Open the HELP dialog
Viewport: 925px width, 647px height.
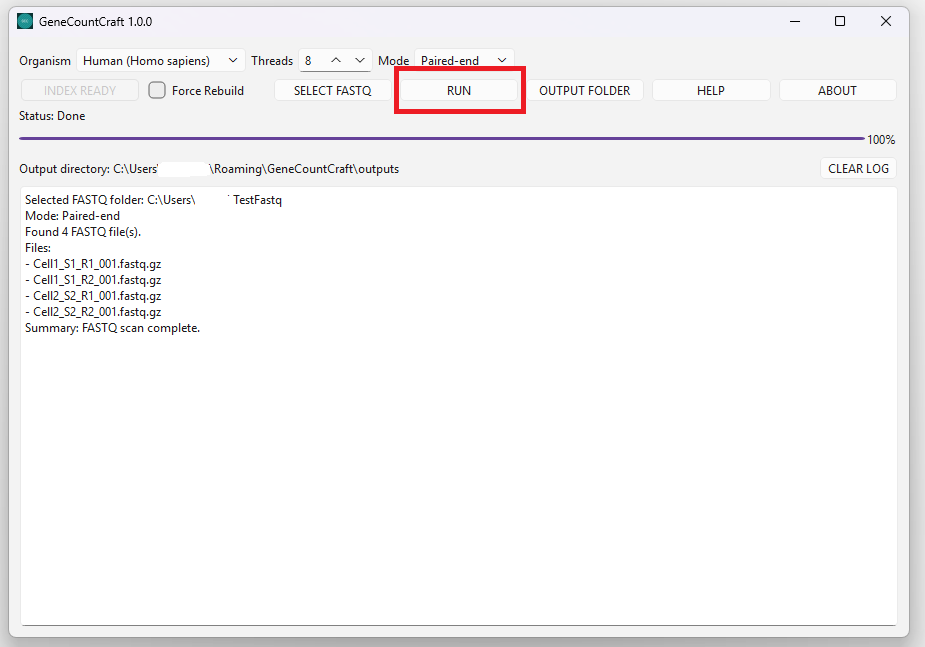(x=711, y=90)
